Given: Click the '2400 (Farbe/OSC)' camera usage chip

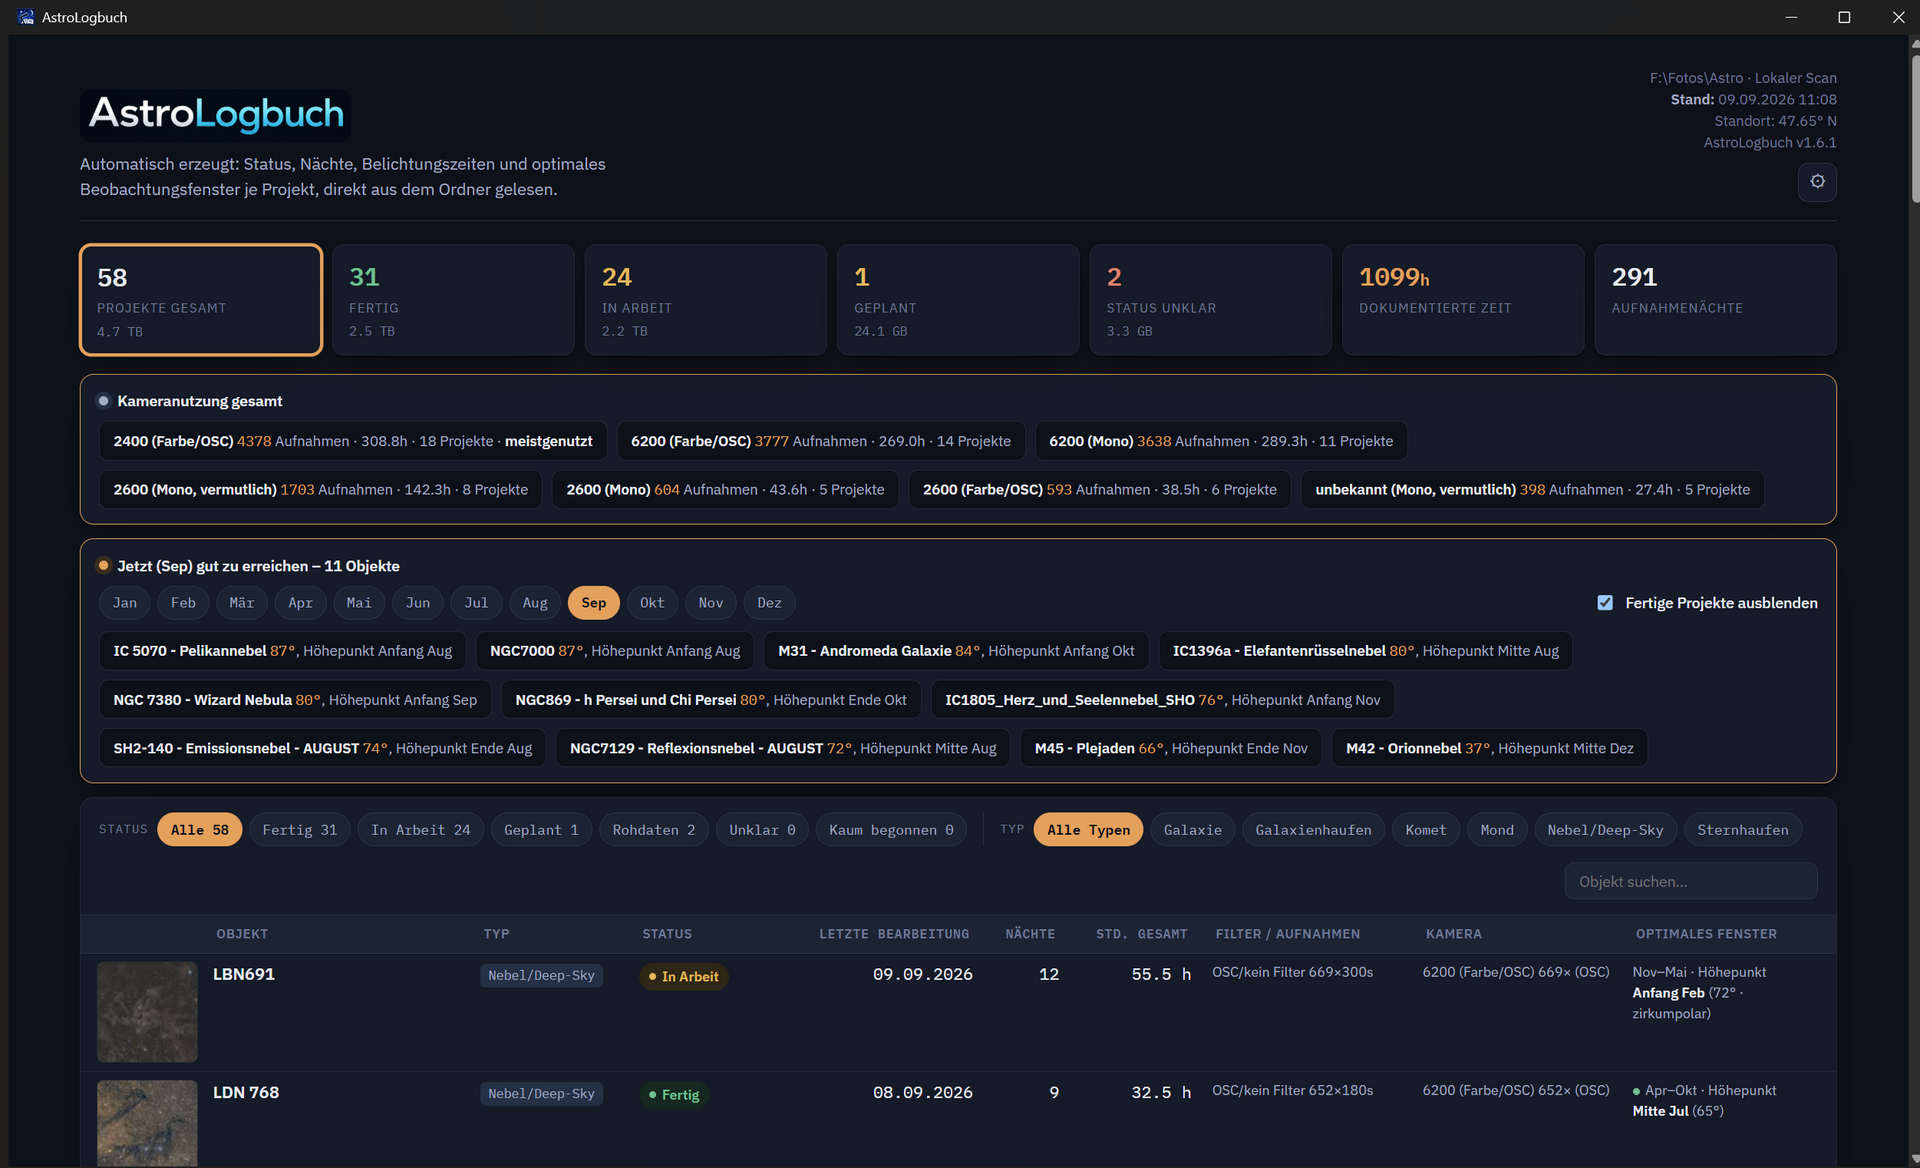Looking at the screenshot, I should point(353,441).
